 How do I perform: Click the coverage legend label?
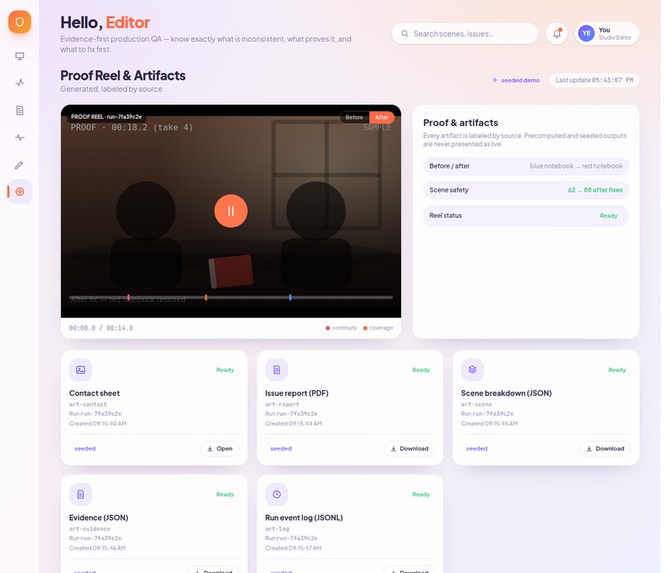tap(378, 328)
